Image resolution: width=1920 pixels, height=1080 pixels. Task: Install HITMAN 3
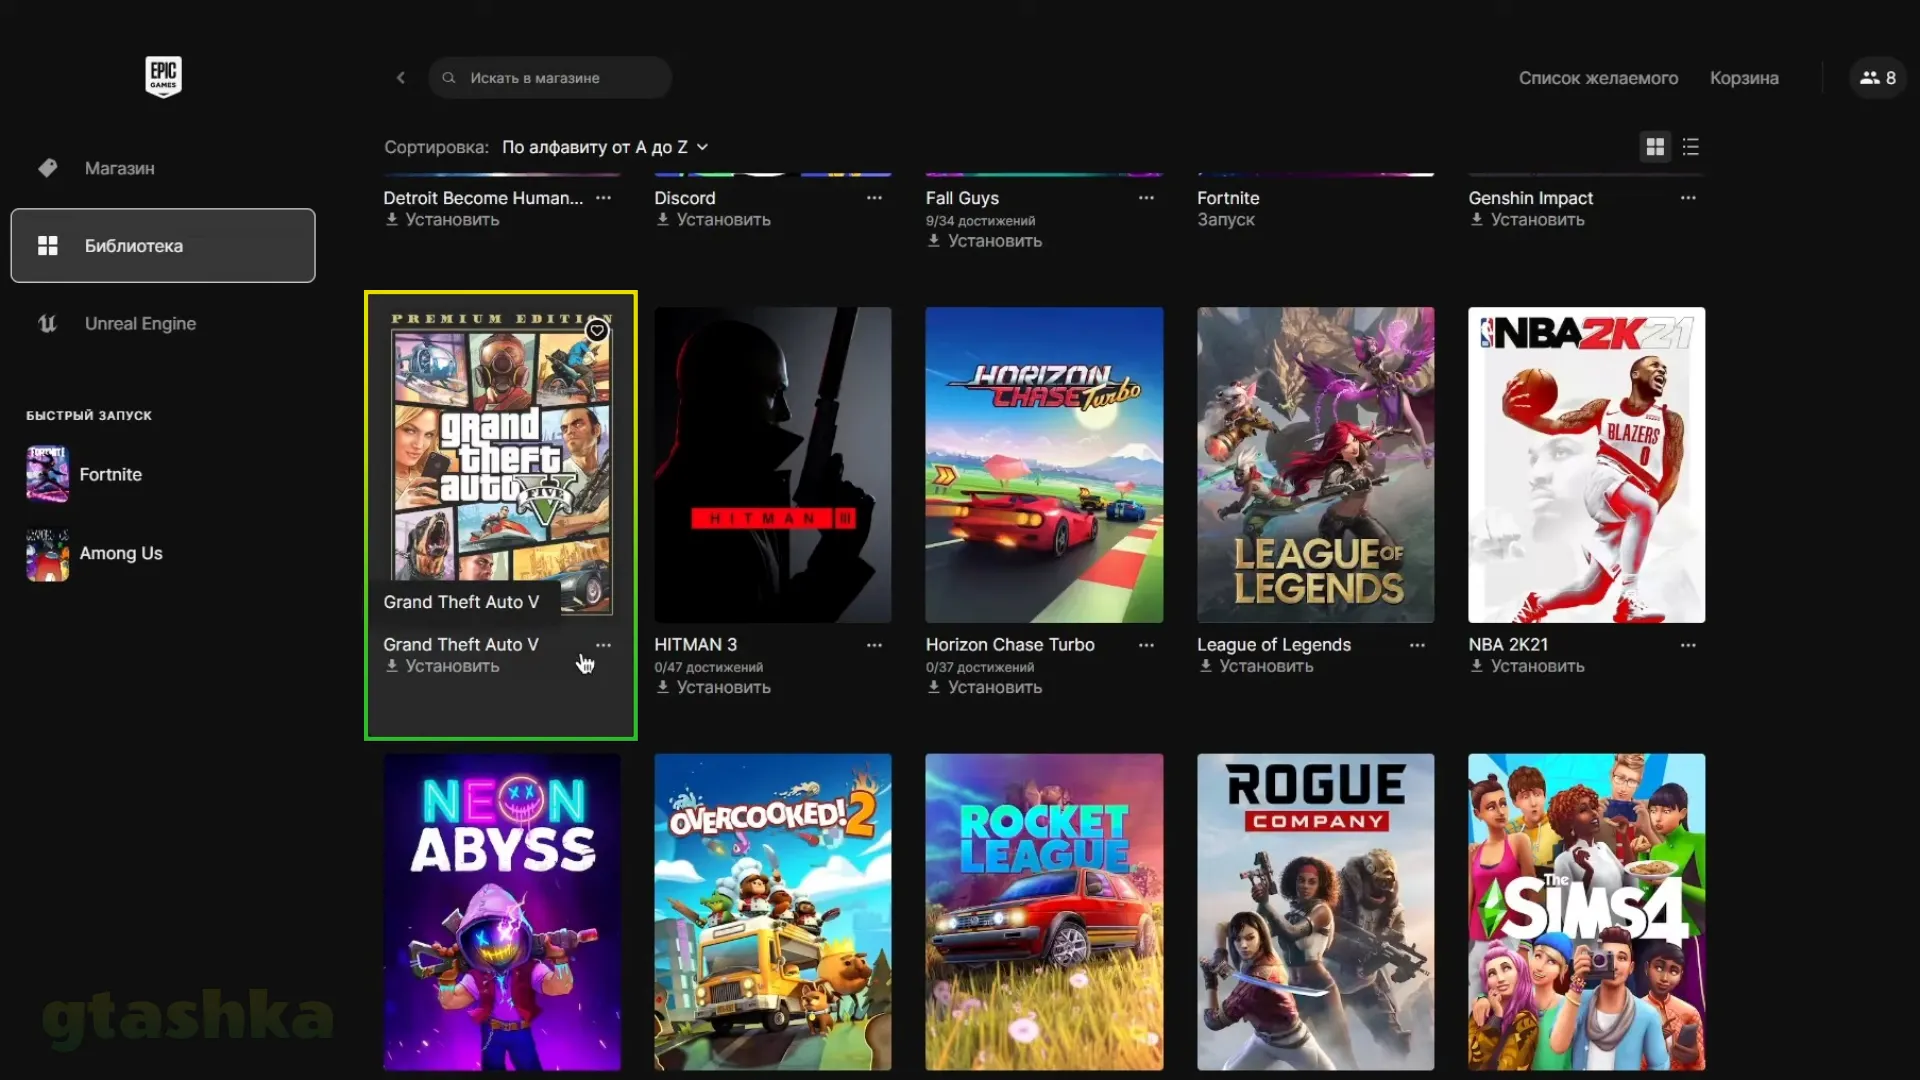[x=714, y=687]
